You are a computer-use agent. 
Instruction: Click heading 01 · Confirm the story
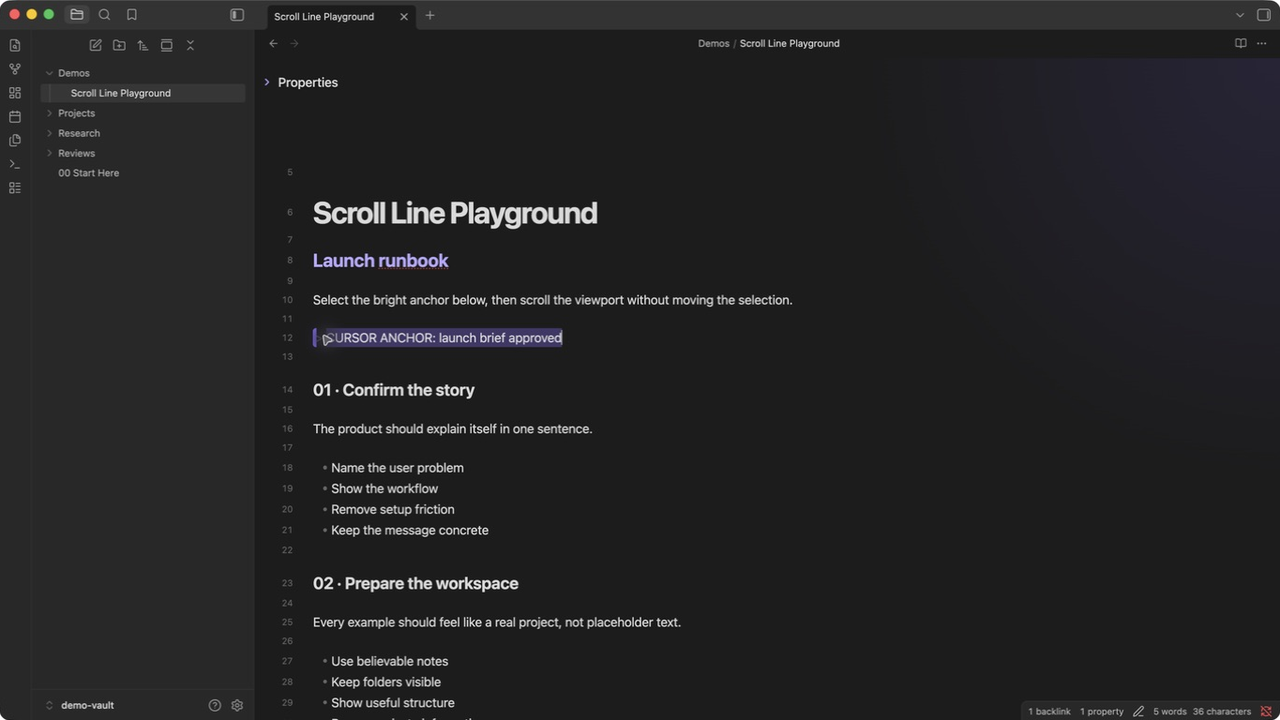click(x=394, y=390)
